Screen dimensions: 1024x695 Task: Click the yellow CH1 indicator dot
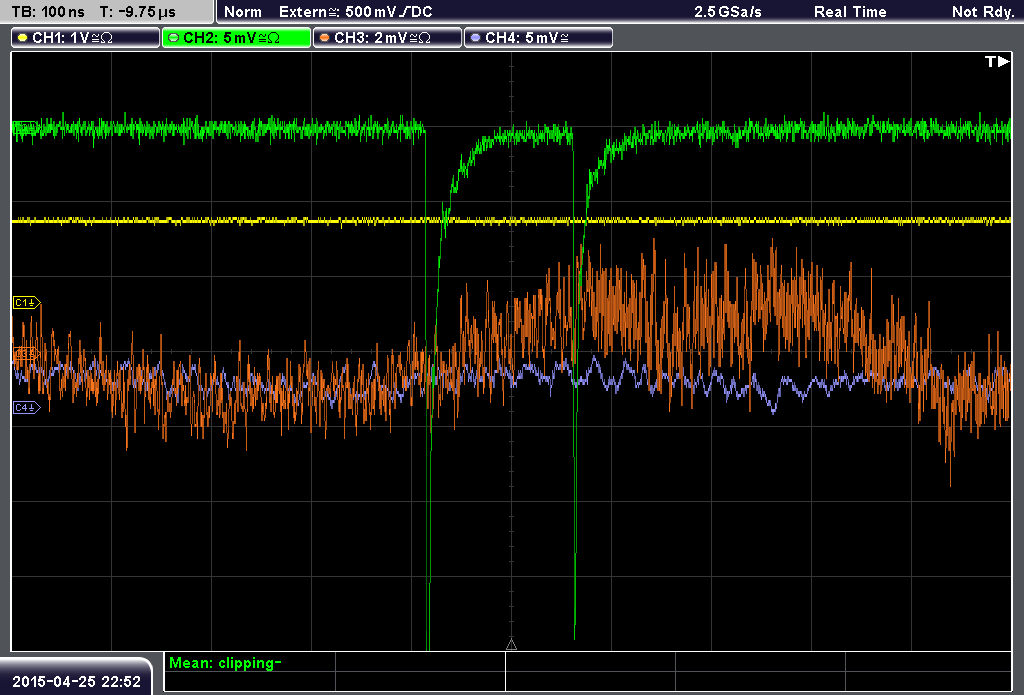(x=22, y=38)
